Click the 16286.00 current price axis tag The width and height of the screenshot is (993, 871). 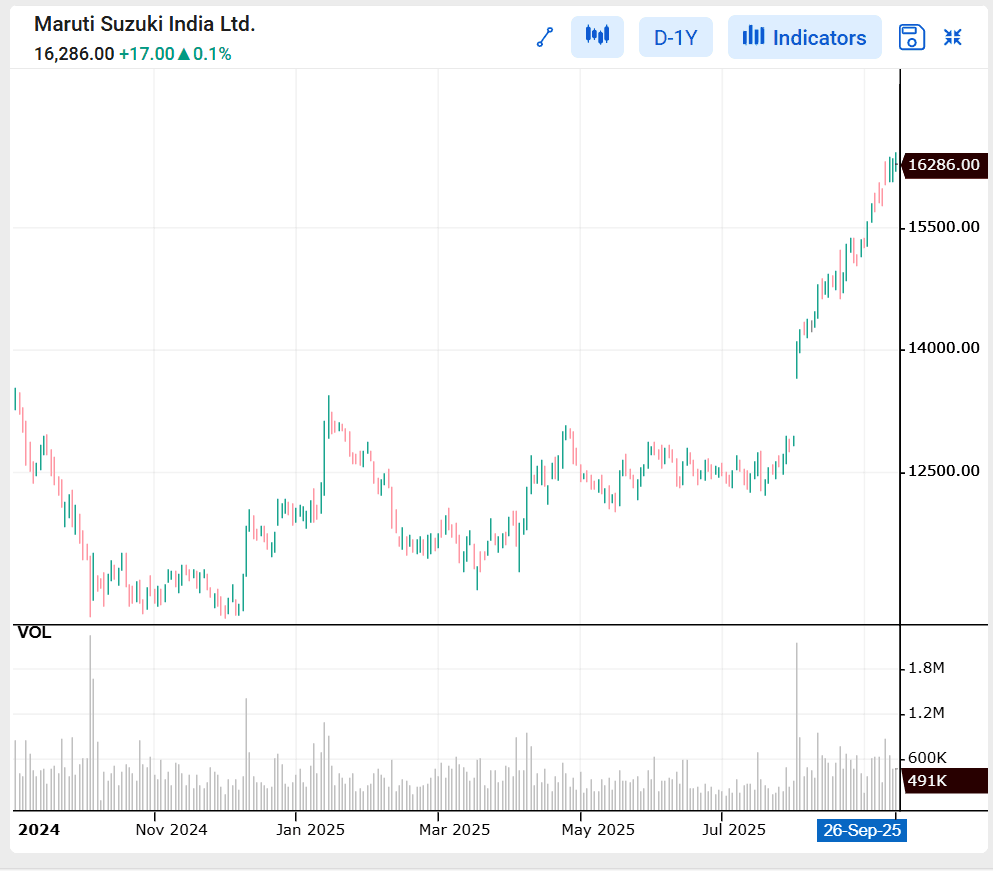click(944, 165)
